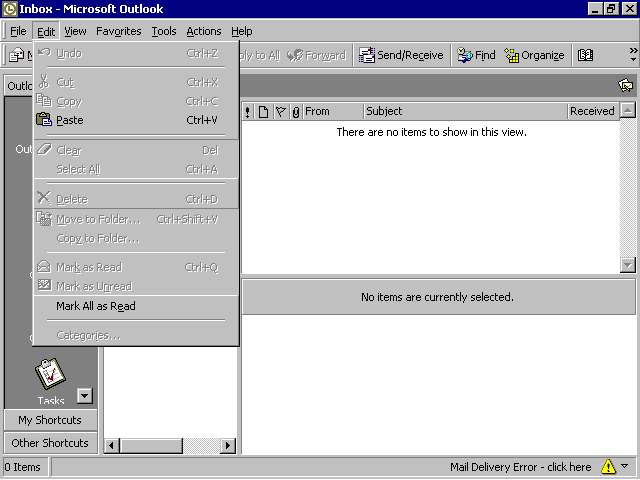Viewport: 640px width, 480px height.
Task: Click the Forward toolbar button
Action: coord(316,55)
